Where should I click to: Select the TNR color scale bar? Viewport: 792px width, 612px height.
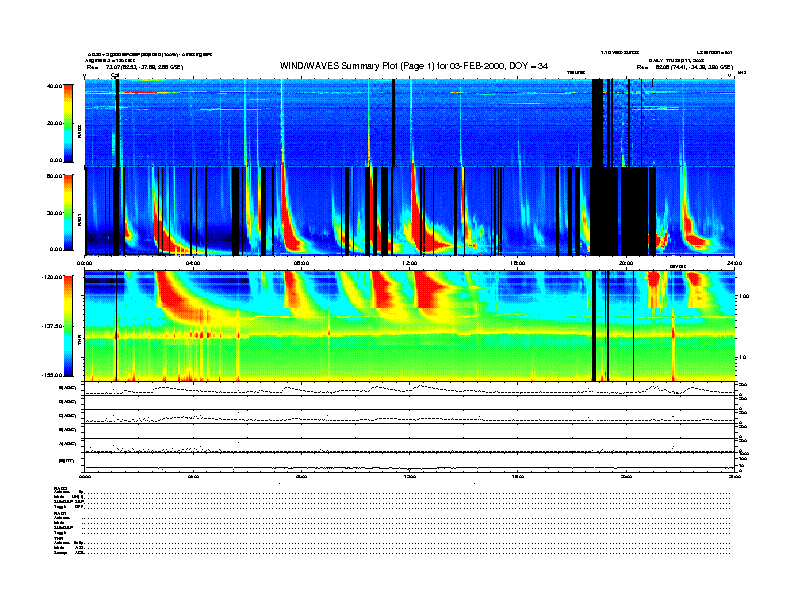point(68,326)
